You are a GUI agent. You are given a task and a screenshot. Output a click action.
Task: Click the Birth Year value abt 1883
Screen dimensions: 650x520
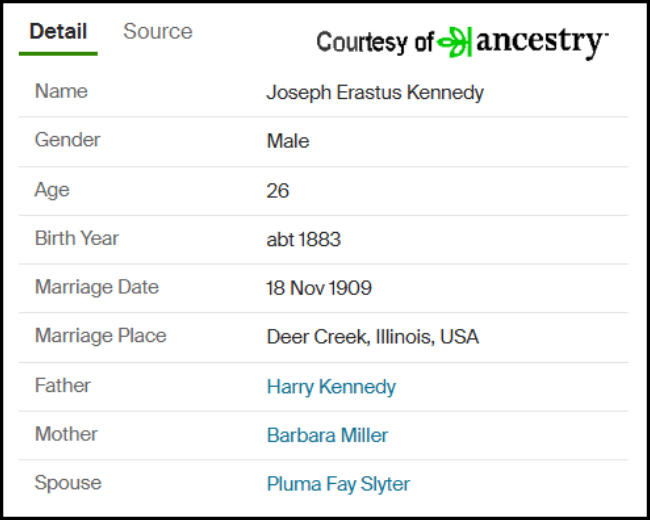coord(303,239)
